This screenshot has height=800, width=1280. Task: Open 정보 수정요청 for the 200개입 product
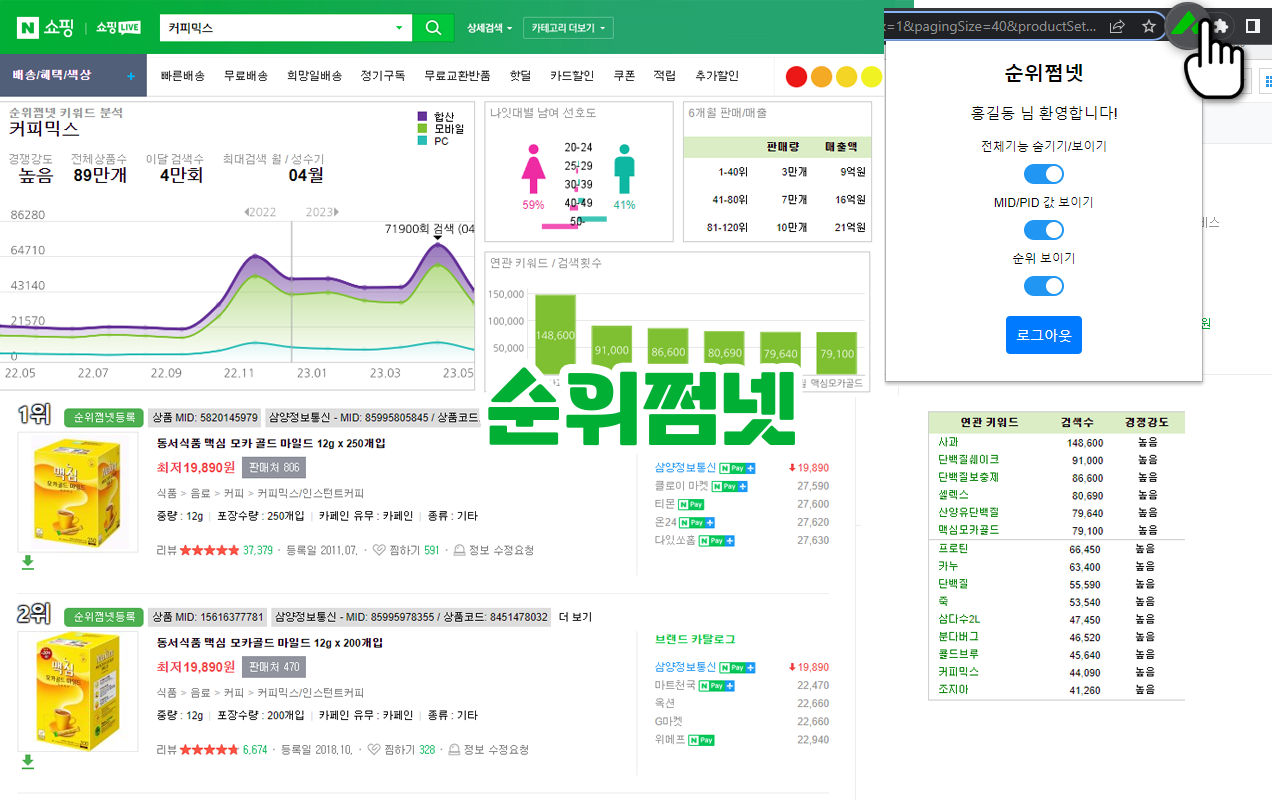[x=488, y=749]
